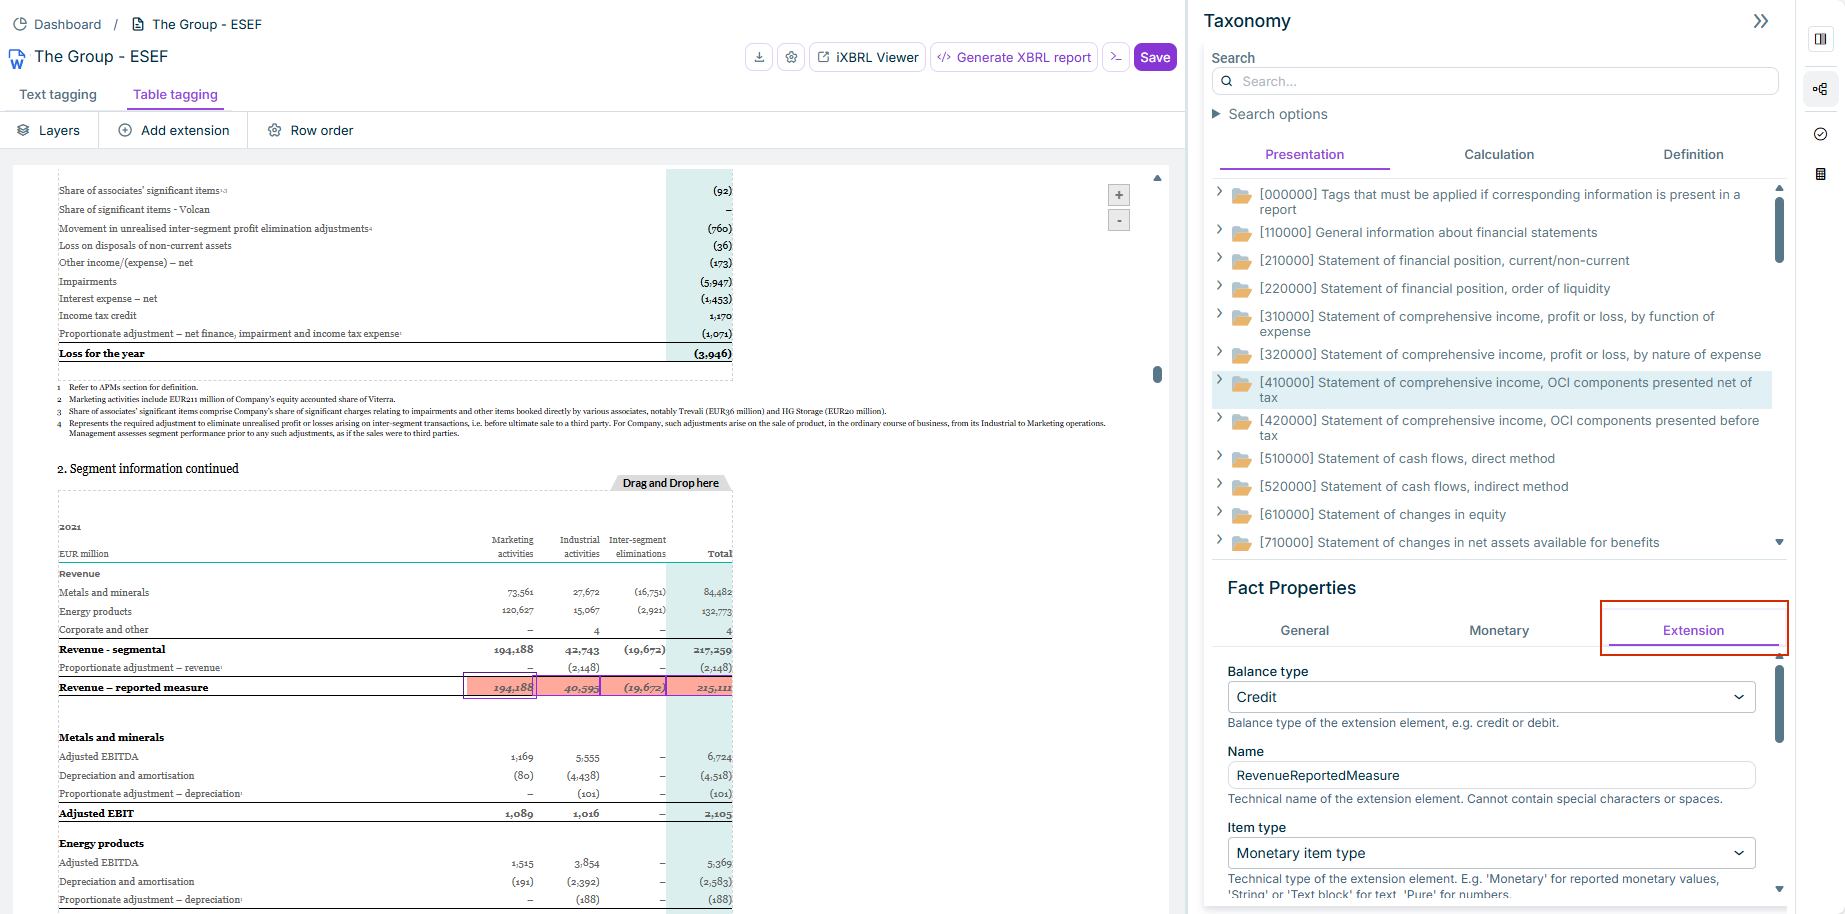Viewport: 1845px width, 914px height.
Task: Open the Item type dropdown
Action: click(x=1491, y=853)
